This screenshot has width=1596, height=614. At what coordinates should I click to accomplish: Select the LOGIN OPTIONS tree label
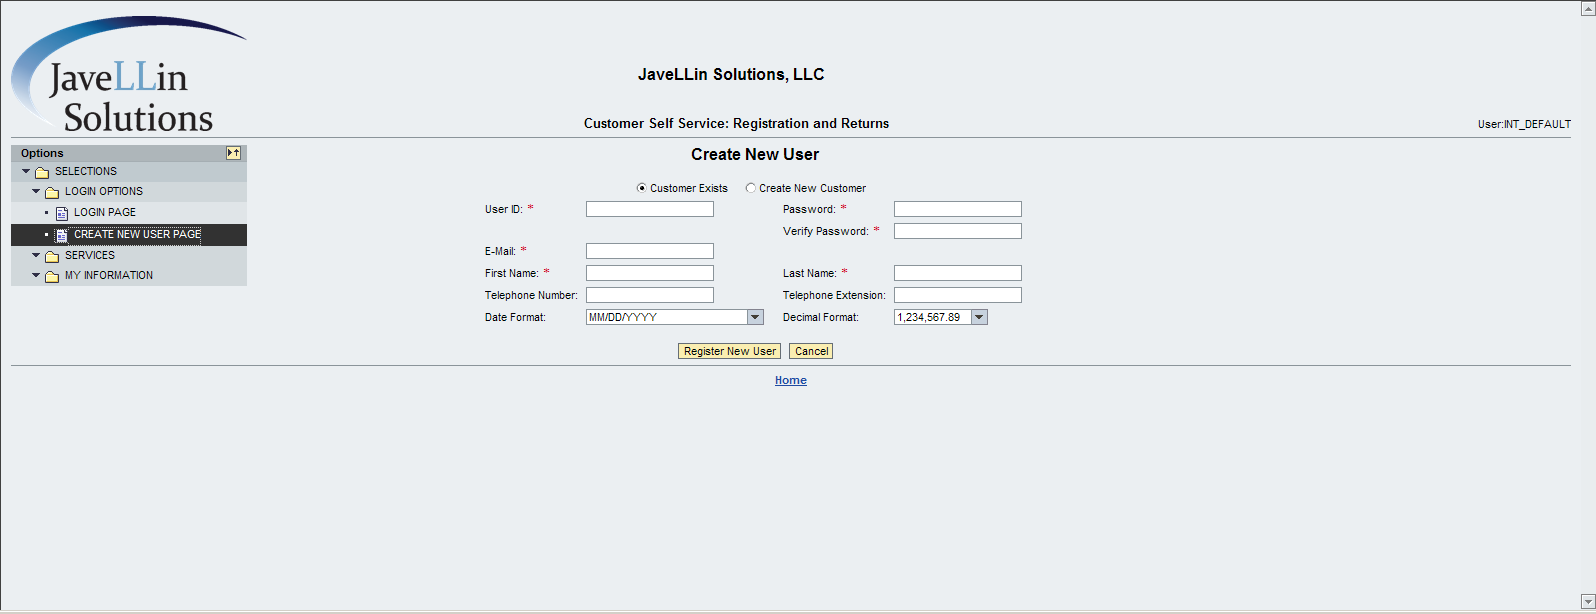(x=104, y=191)
